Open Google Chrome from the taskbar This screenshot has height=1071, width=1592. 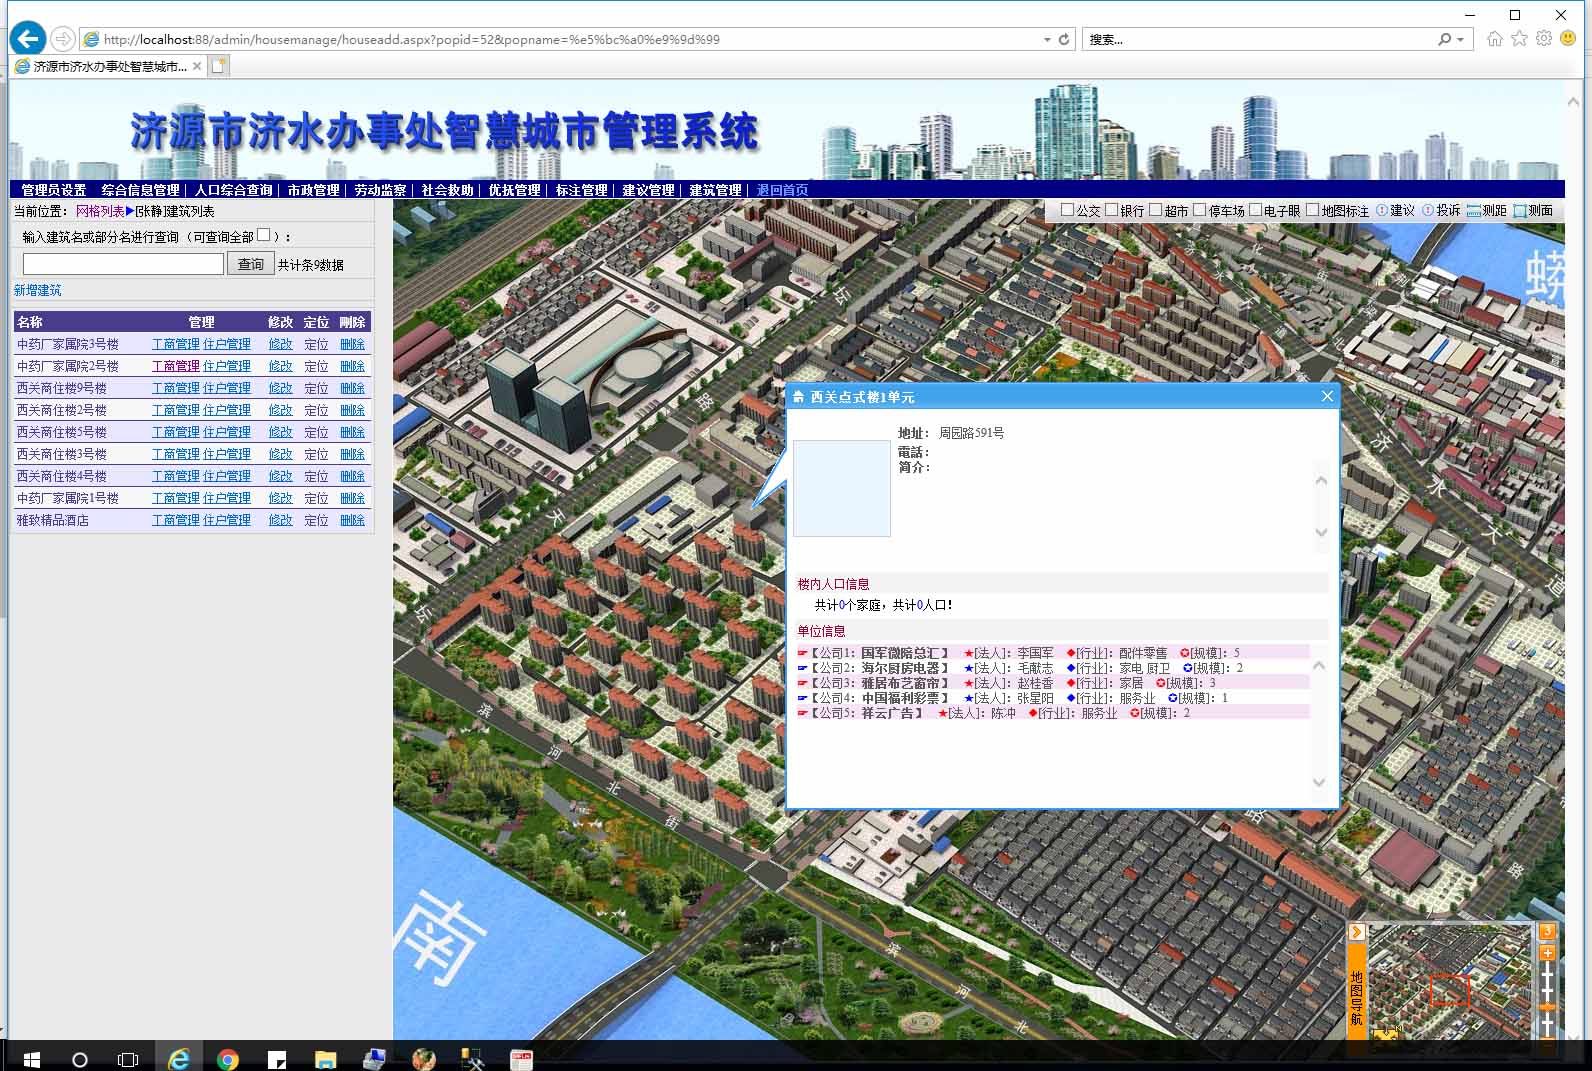(228, 1059)
